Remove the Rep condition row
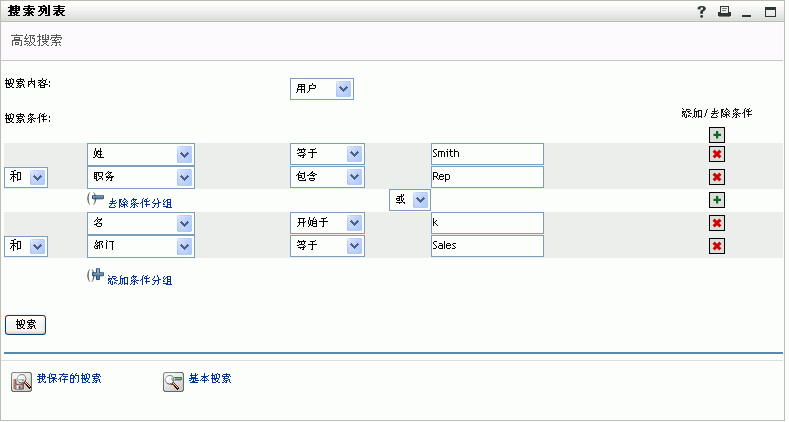Screen dimensions: 789x422 tap(717, 177)
